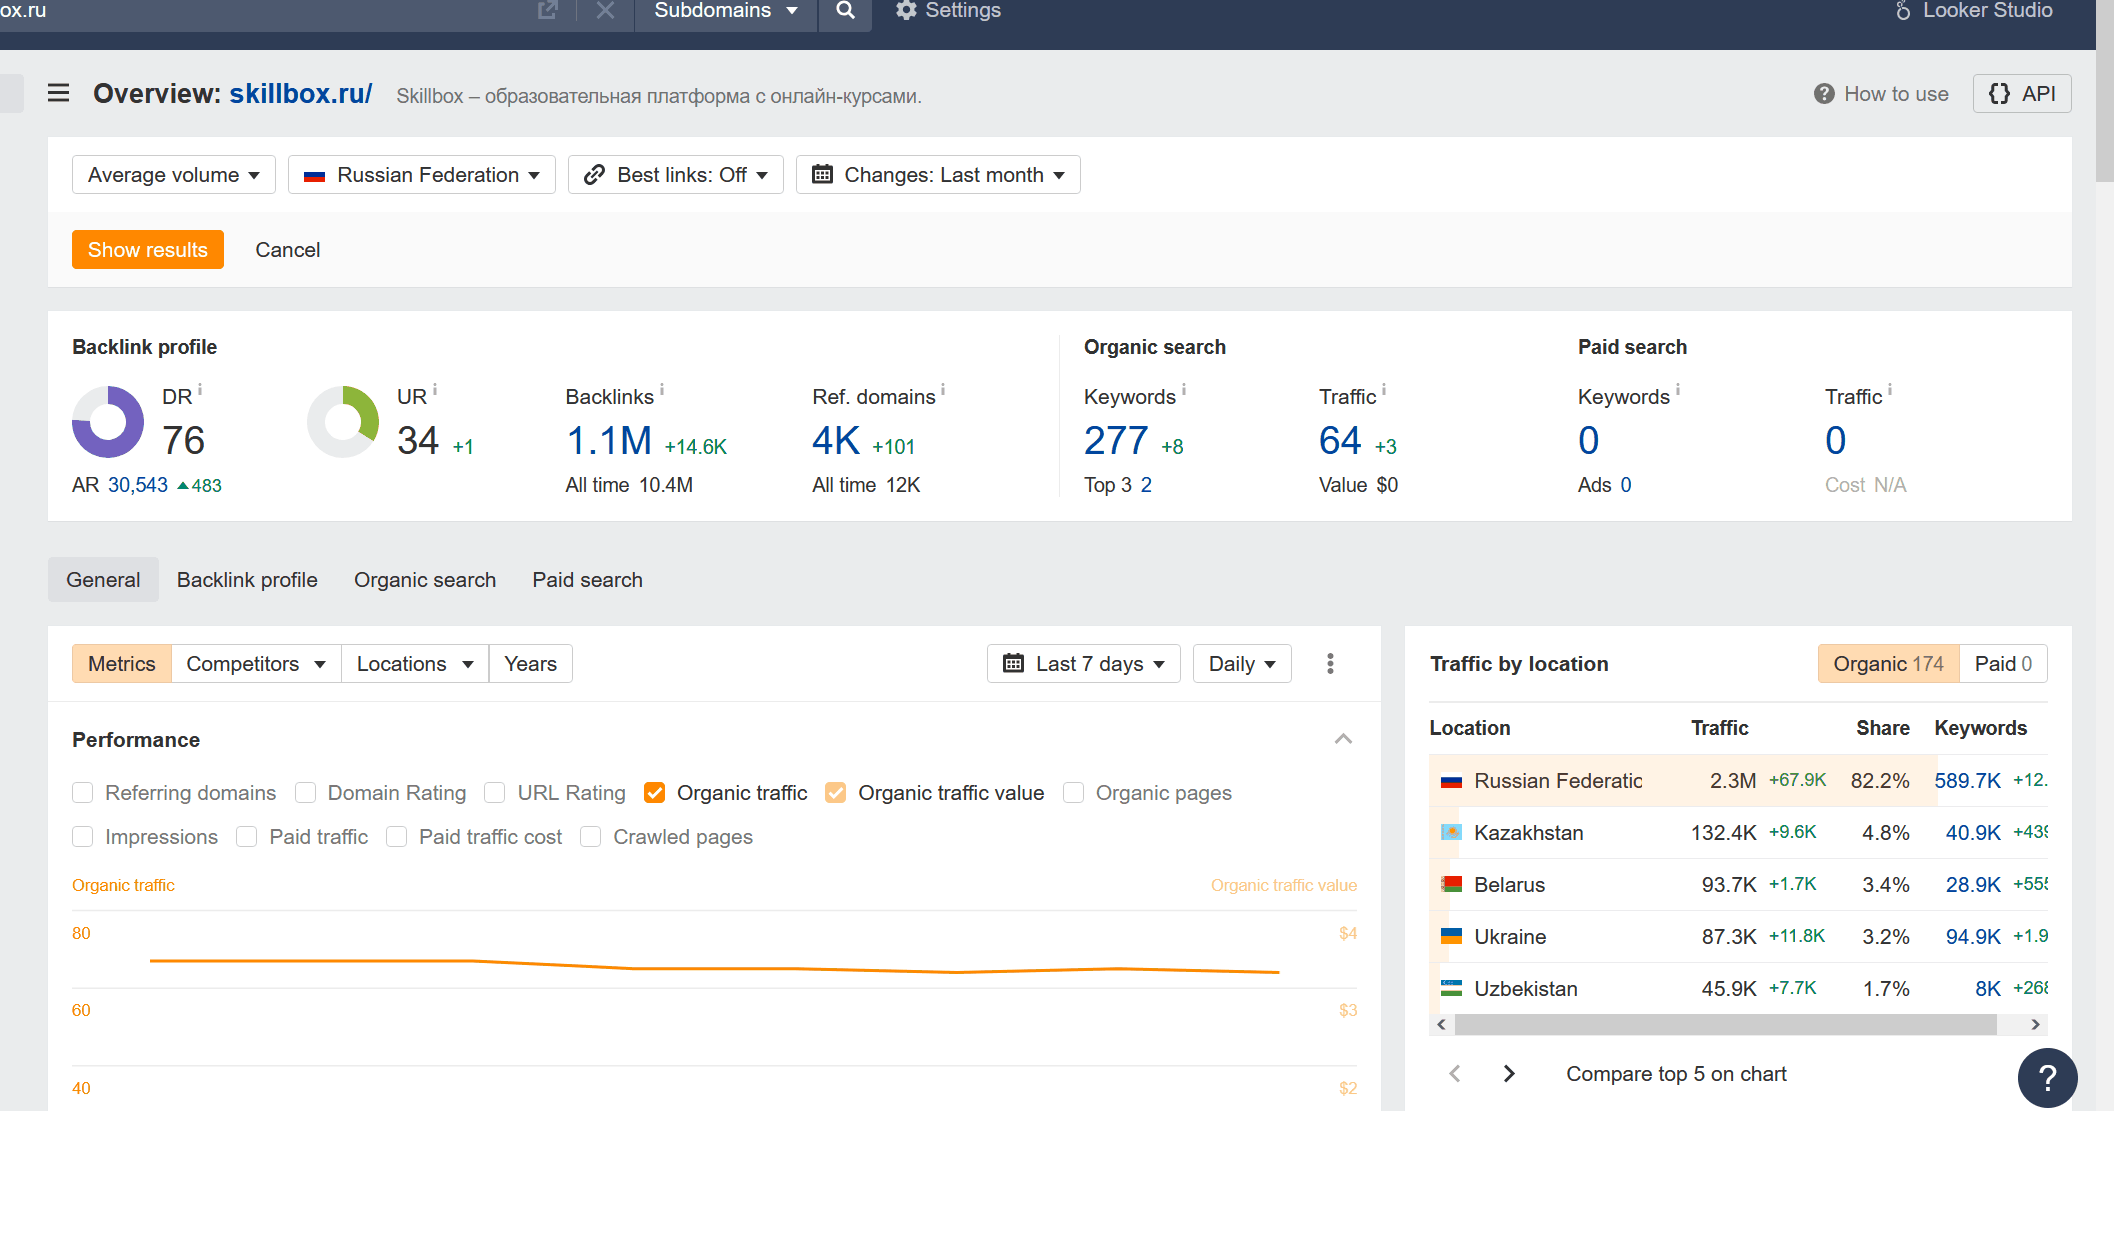Viewport: 2114px width, 1260px height.
Task: Click Organic search Keywords info icon
Action: click(x=1184, y=390)
